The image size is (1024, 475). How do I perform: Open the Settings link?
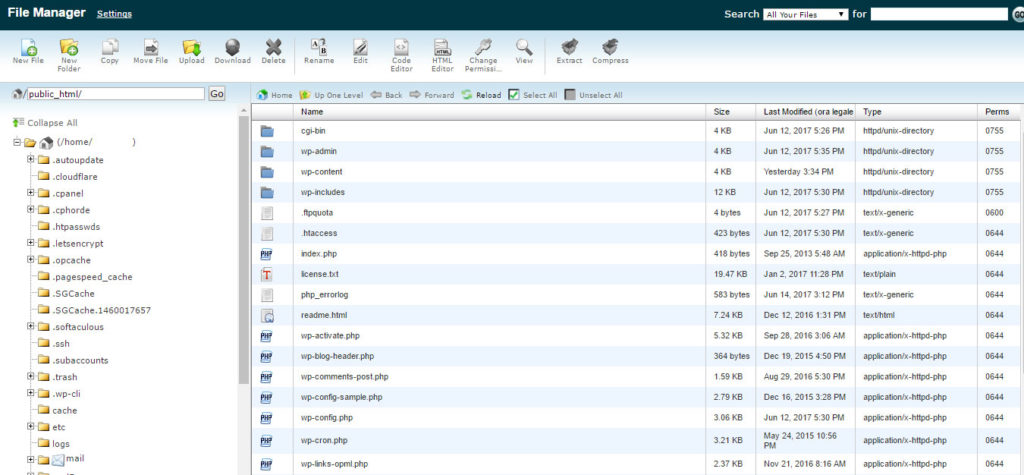coord(114,14)
